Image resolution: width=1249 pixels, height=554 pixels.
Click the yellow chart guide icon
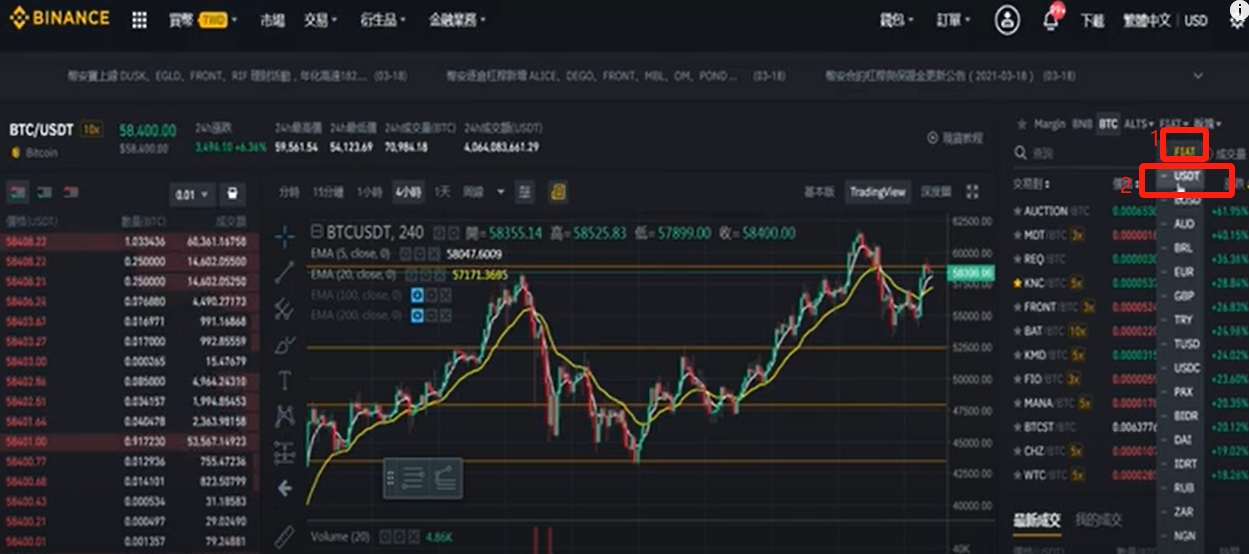[558, 191]
